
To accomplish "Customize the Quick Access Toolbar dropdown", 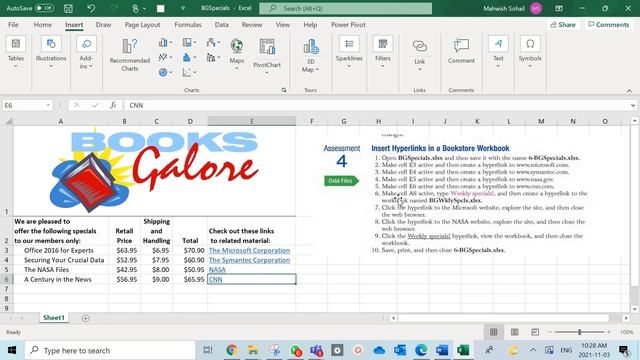I will pyautogui.click(x=182, y=8).
